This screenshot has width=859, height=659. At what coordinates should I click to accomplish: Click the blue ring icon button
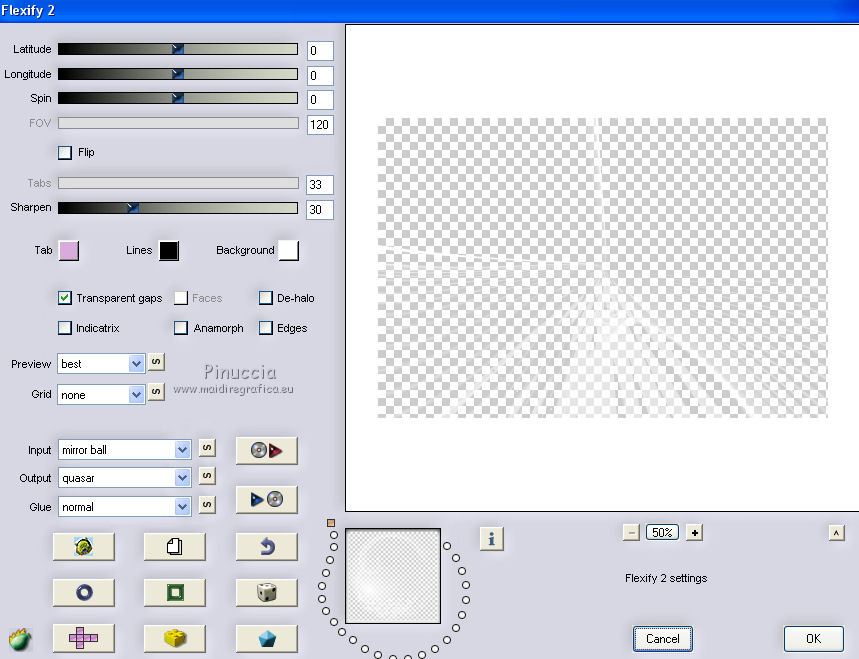[84, 592]
